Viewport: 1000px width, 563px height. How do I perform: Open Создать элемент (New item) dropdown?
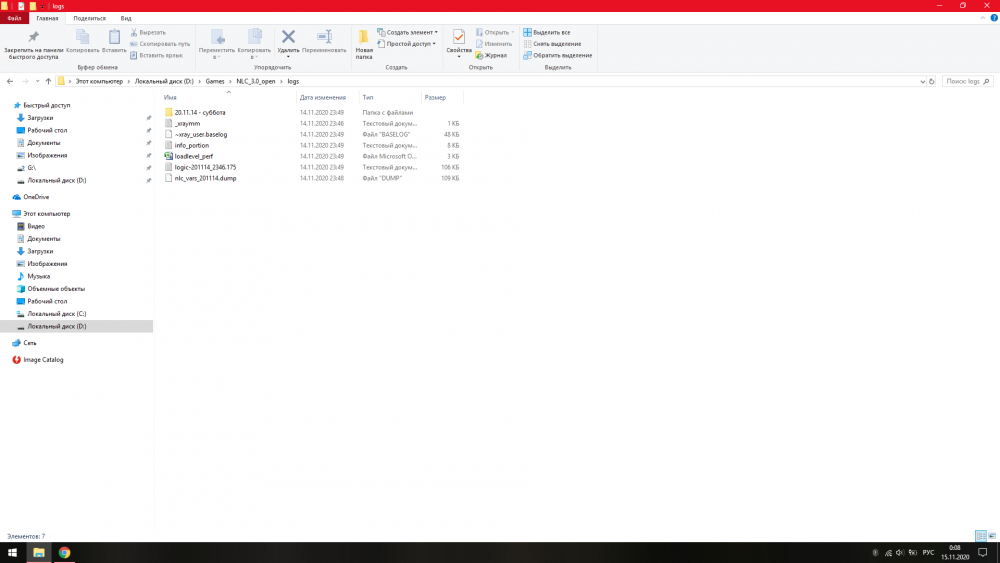pos(408,33)
